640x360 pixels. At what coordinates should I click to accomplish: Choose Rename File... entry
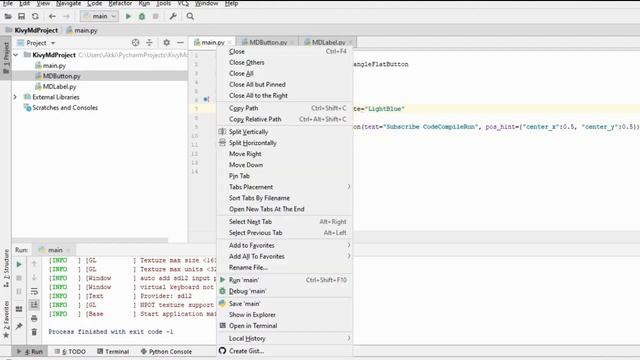tap(285, 267)
